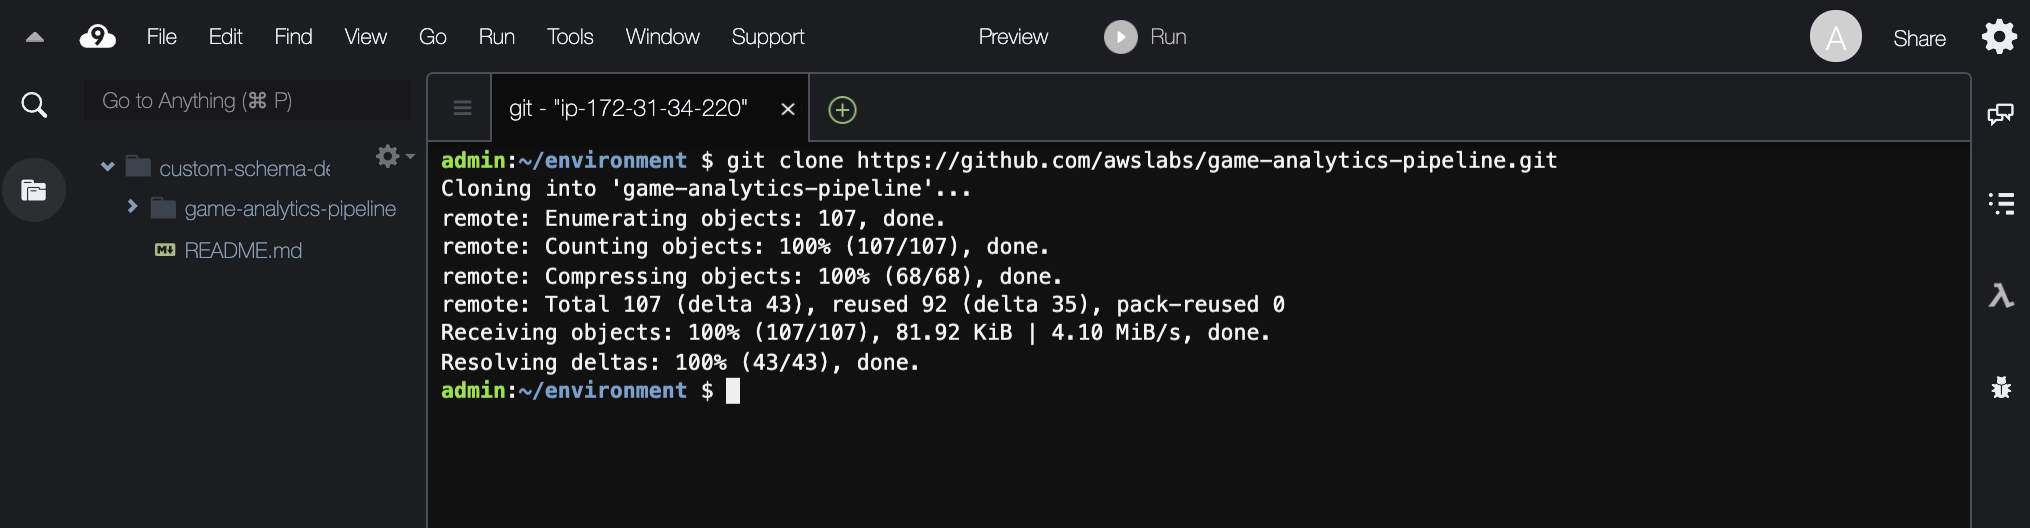Select the git terminal tab
Viewport: 2030px width, 528px height.
(x=628, y=108)
